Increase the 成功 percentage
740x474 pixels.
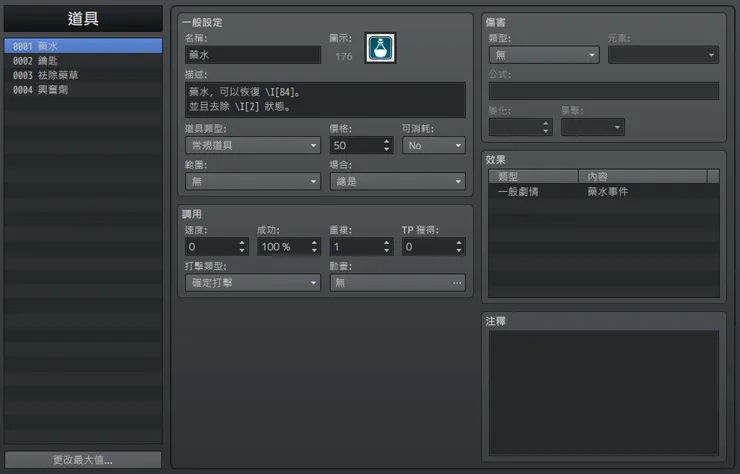point(314,243)
